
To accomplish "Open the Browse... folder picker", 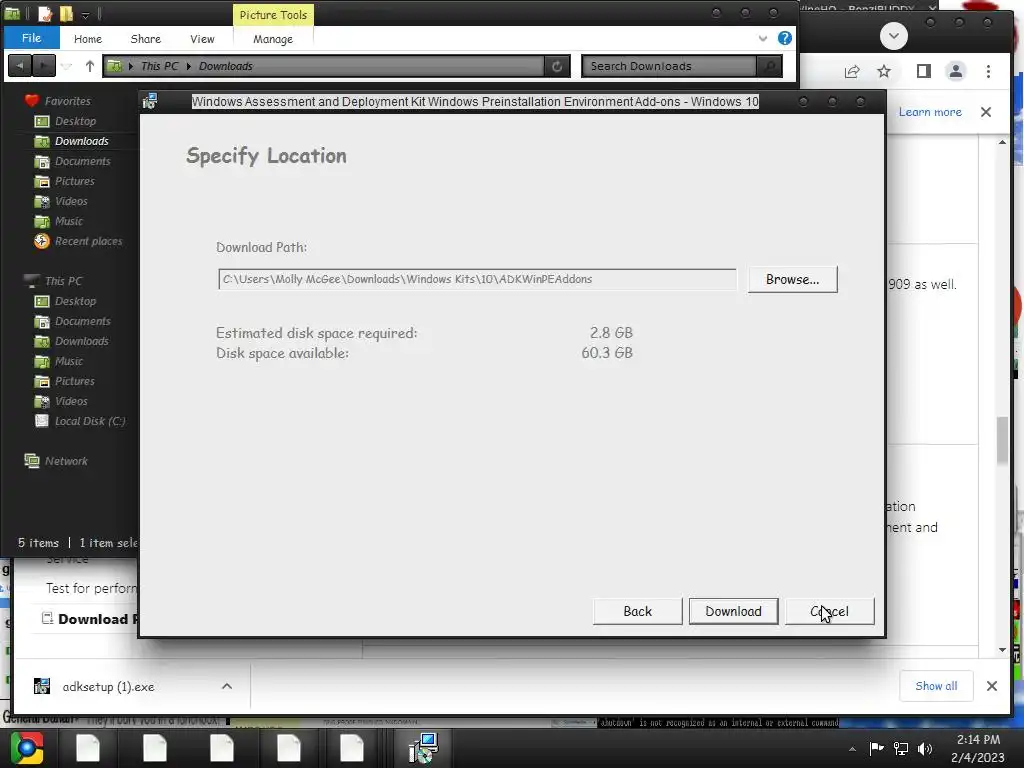I will 792,280.
